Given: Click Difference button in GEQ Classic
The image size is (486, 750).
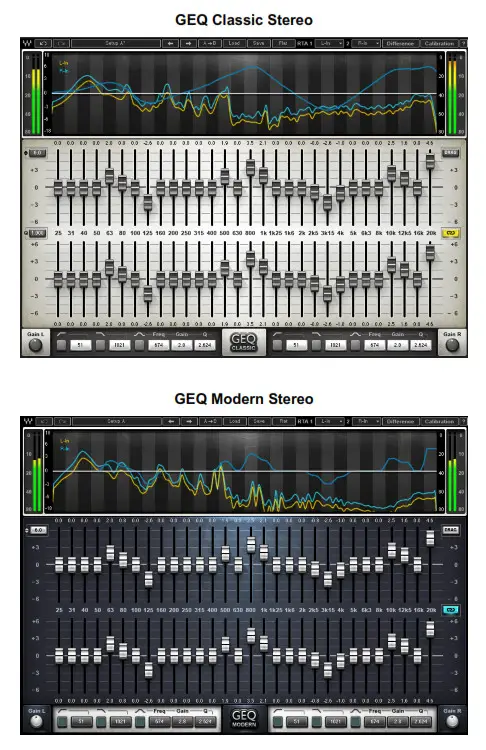Looking at the screenshot, I should (400, 44).
